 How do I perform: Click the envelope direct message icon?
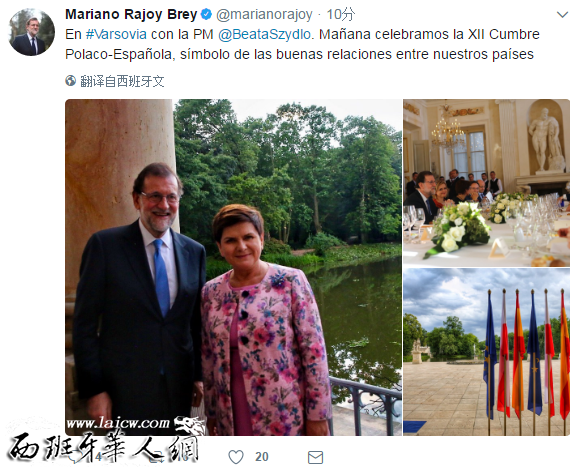315,457
